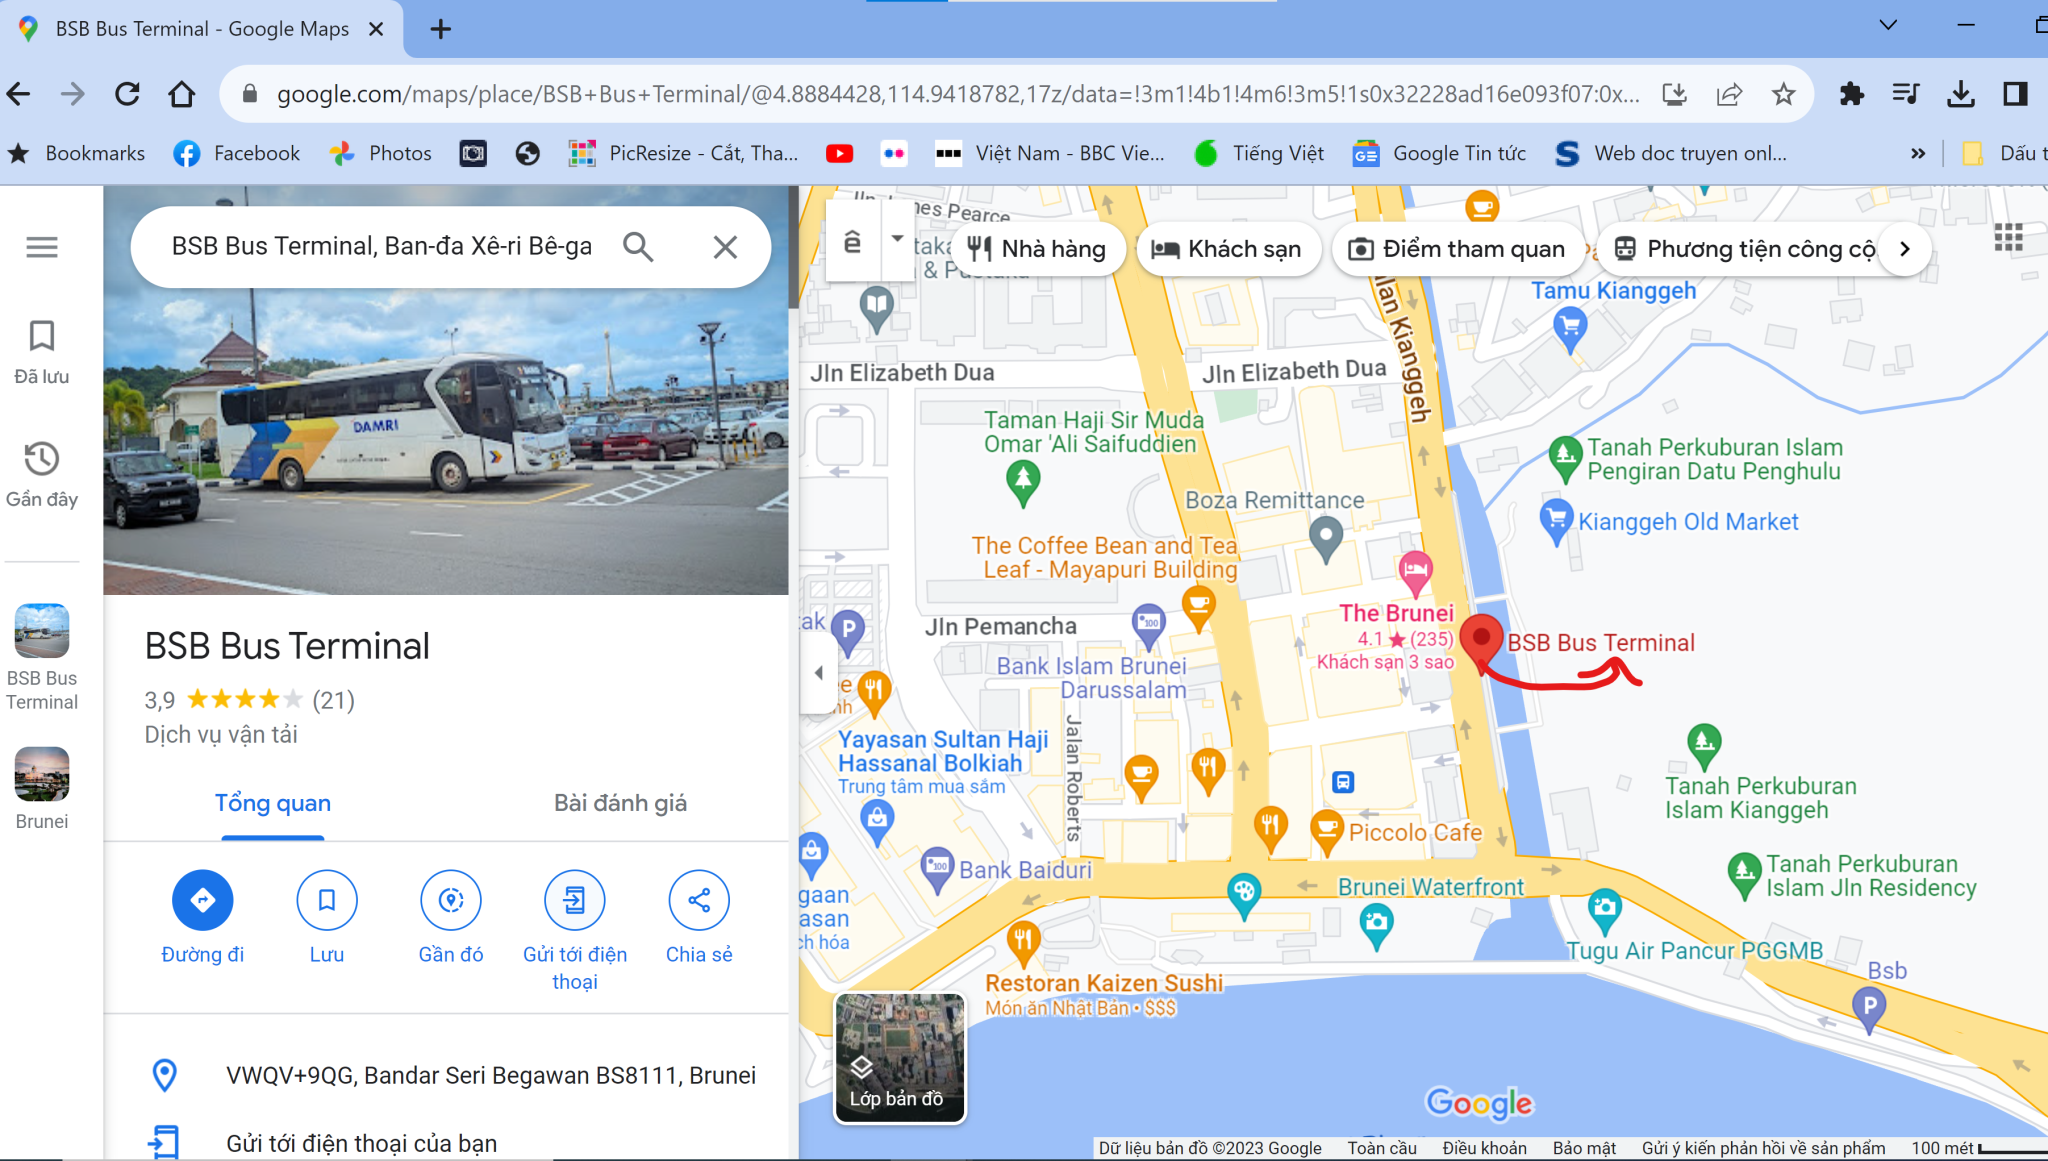Filter by Khách sạn chip
This screenshot has width=2048, height=1161.
point(1228,249)
